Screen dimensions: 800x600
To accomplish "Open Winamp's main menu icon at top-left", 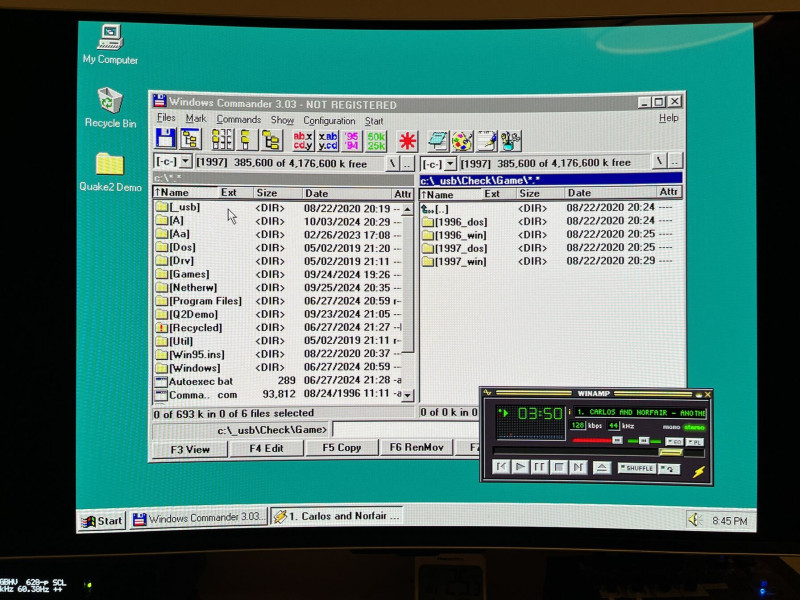I will click(x=487, y=393).
